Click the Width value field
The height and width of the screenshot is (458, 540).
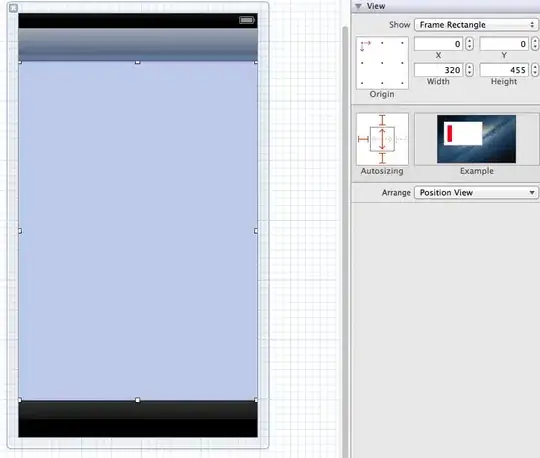point(439,70)
